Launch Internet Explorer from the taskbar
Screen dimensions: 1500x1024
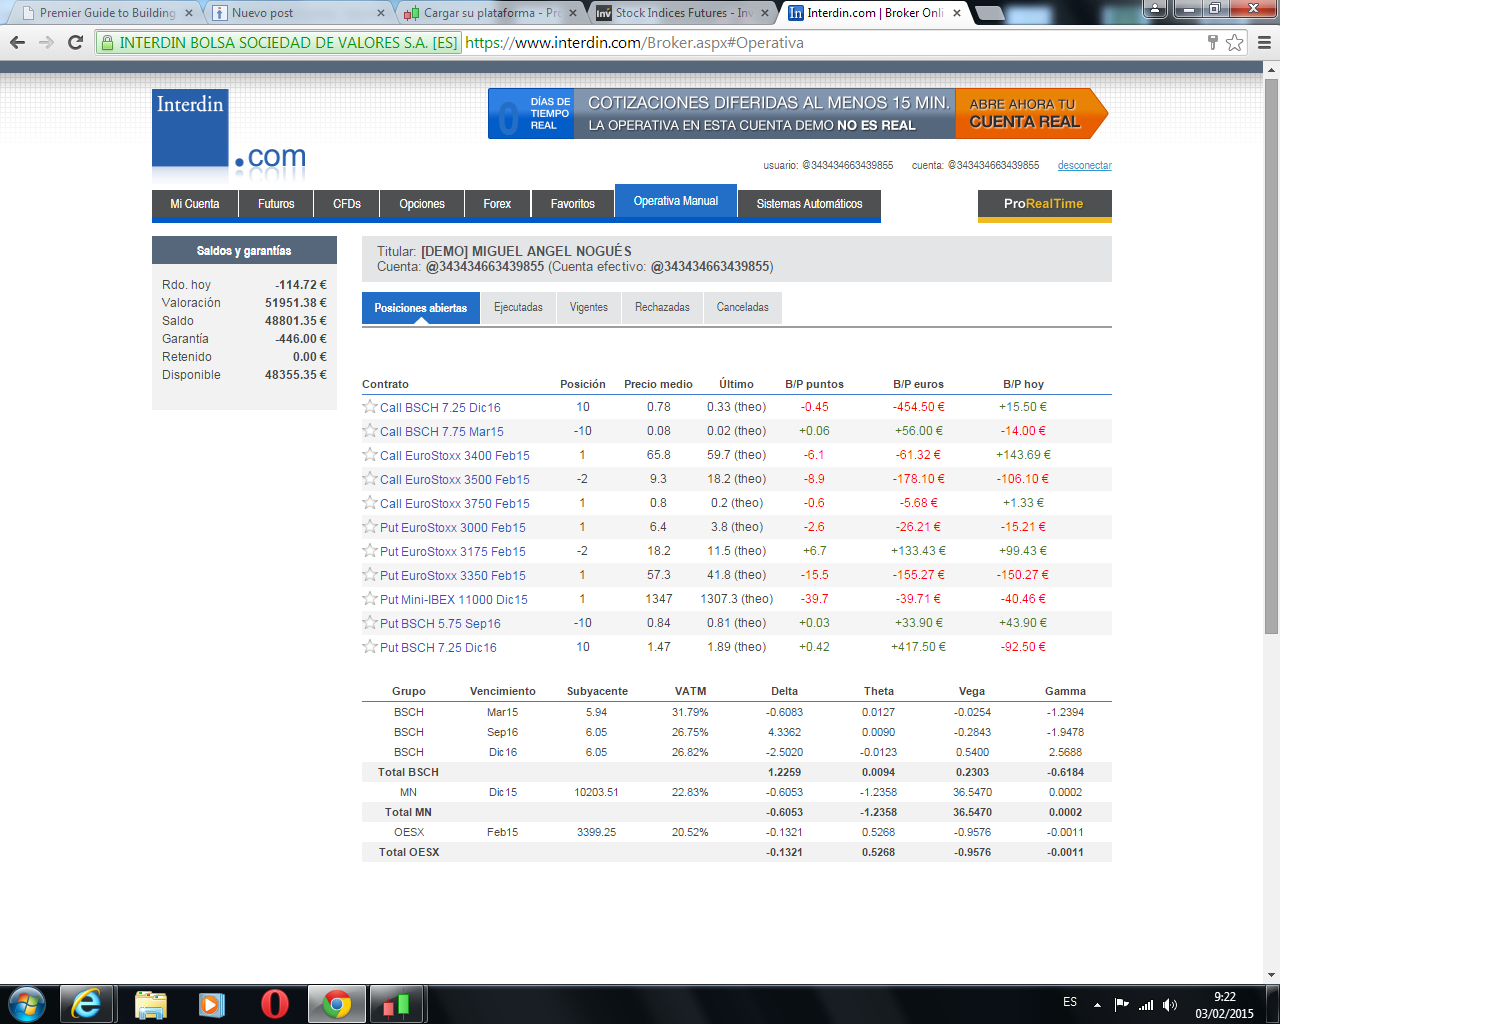86,1004
